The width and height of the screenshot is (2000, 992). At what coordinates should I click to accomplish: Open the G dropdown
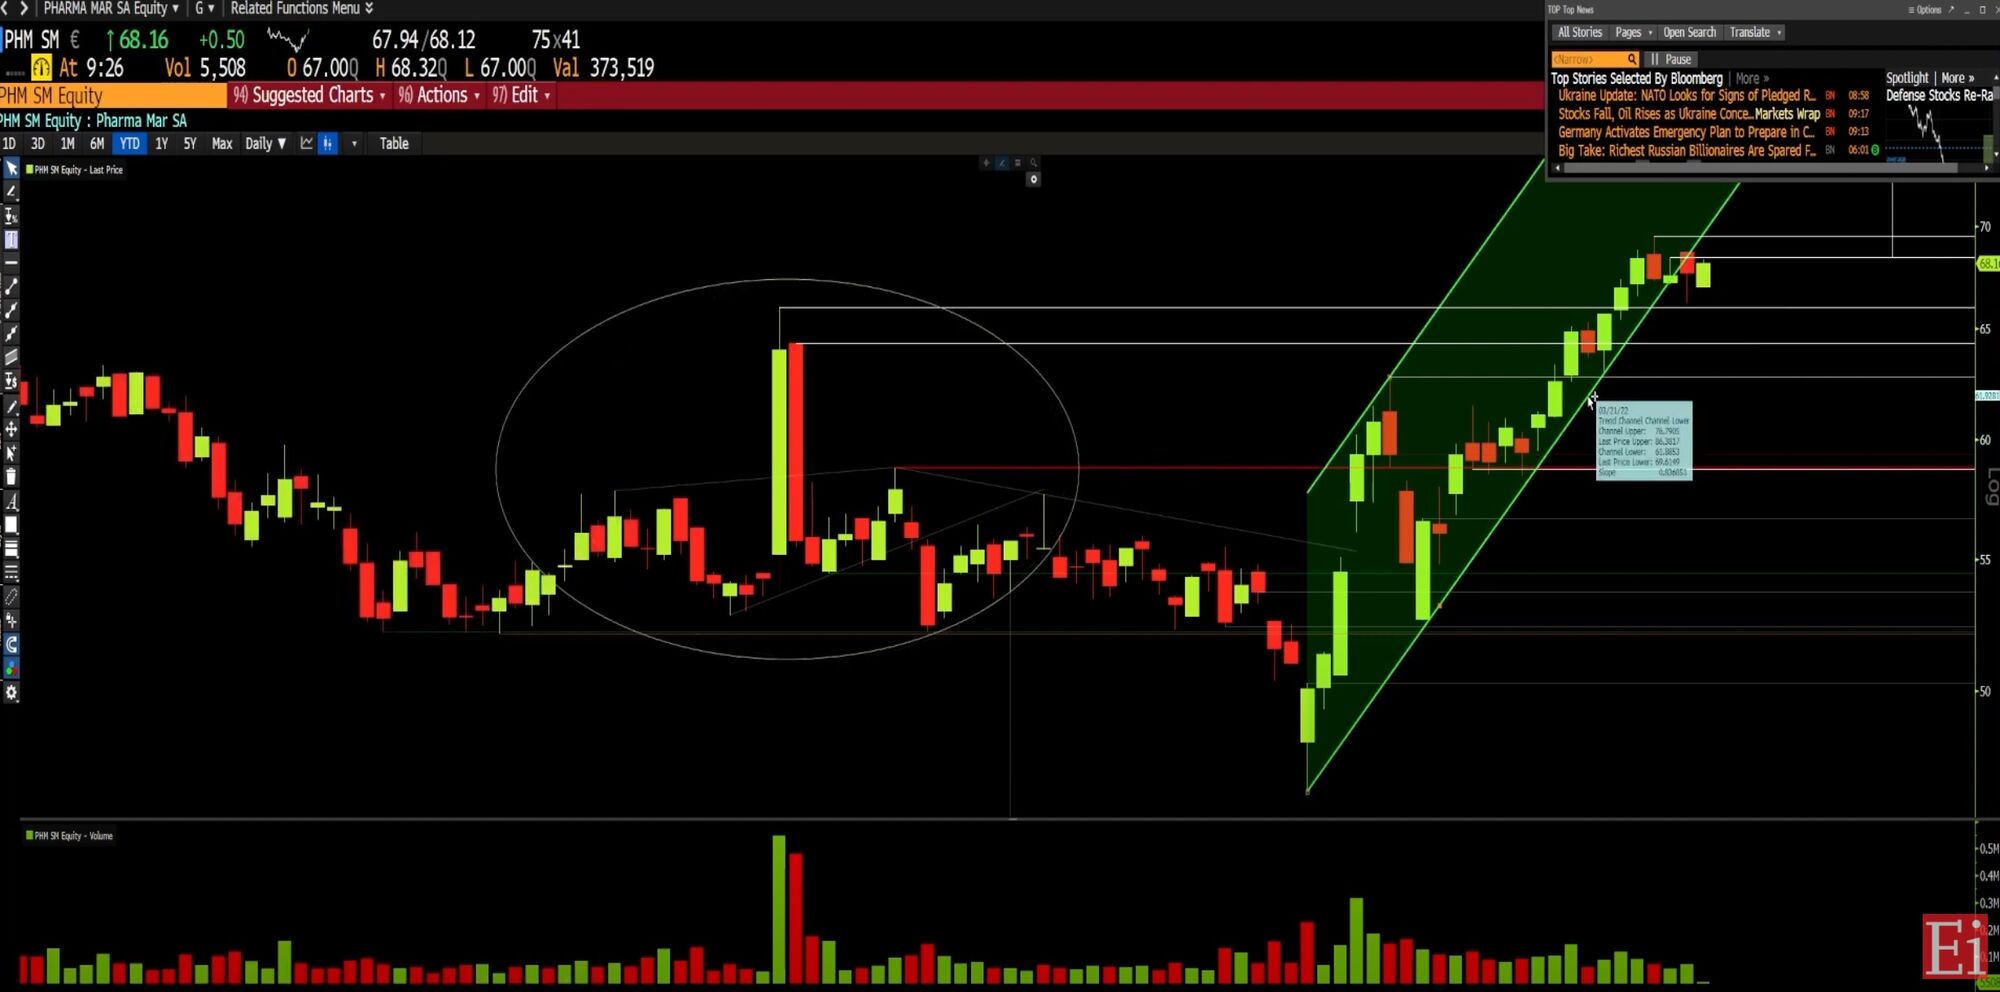coord(204,8)
